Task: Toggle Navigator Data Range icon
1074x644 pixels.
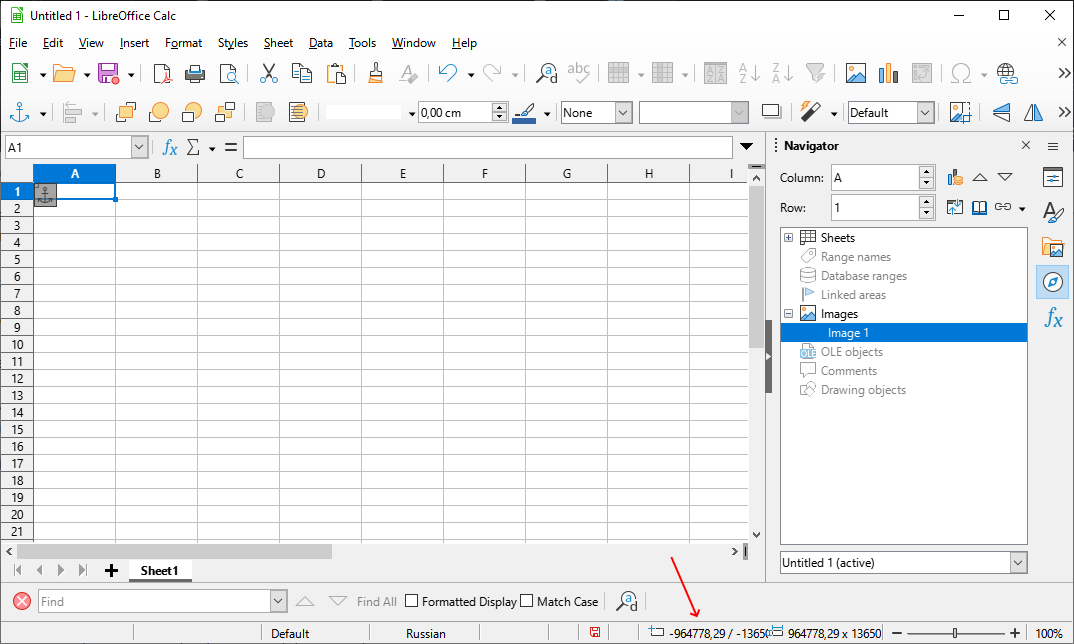Action: (955, 177)
